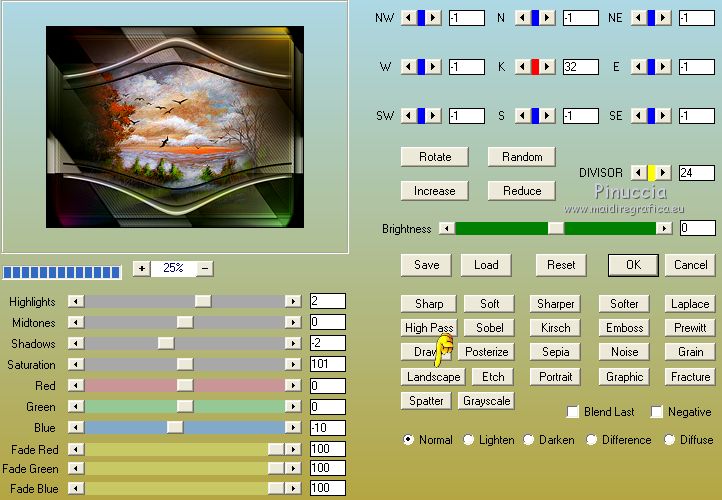Viewport: 722px width, 500px height.
Task: Confirm with the OK button
Action: 633,265
